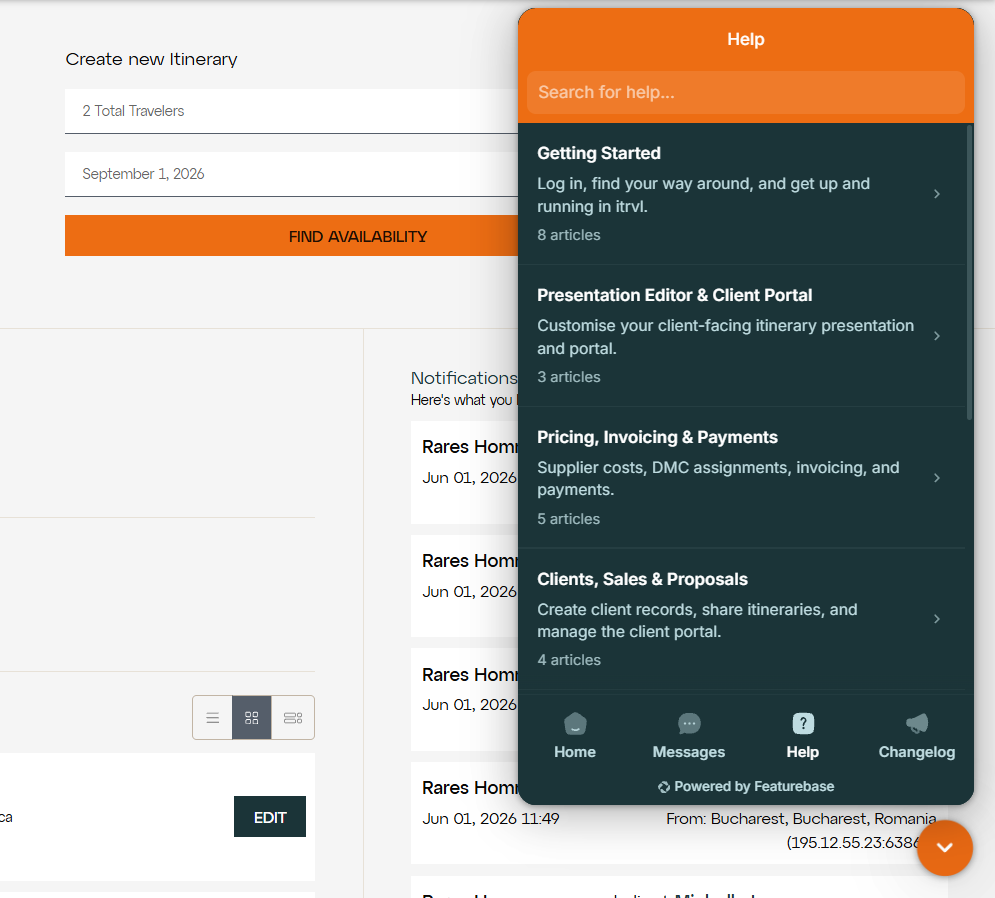Expand Getting Started chevron arrow

tap(937, 194)
